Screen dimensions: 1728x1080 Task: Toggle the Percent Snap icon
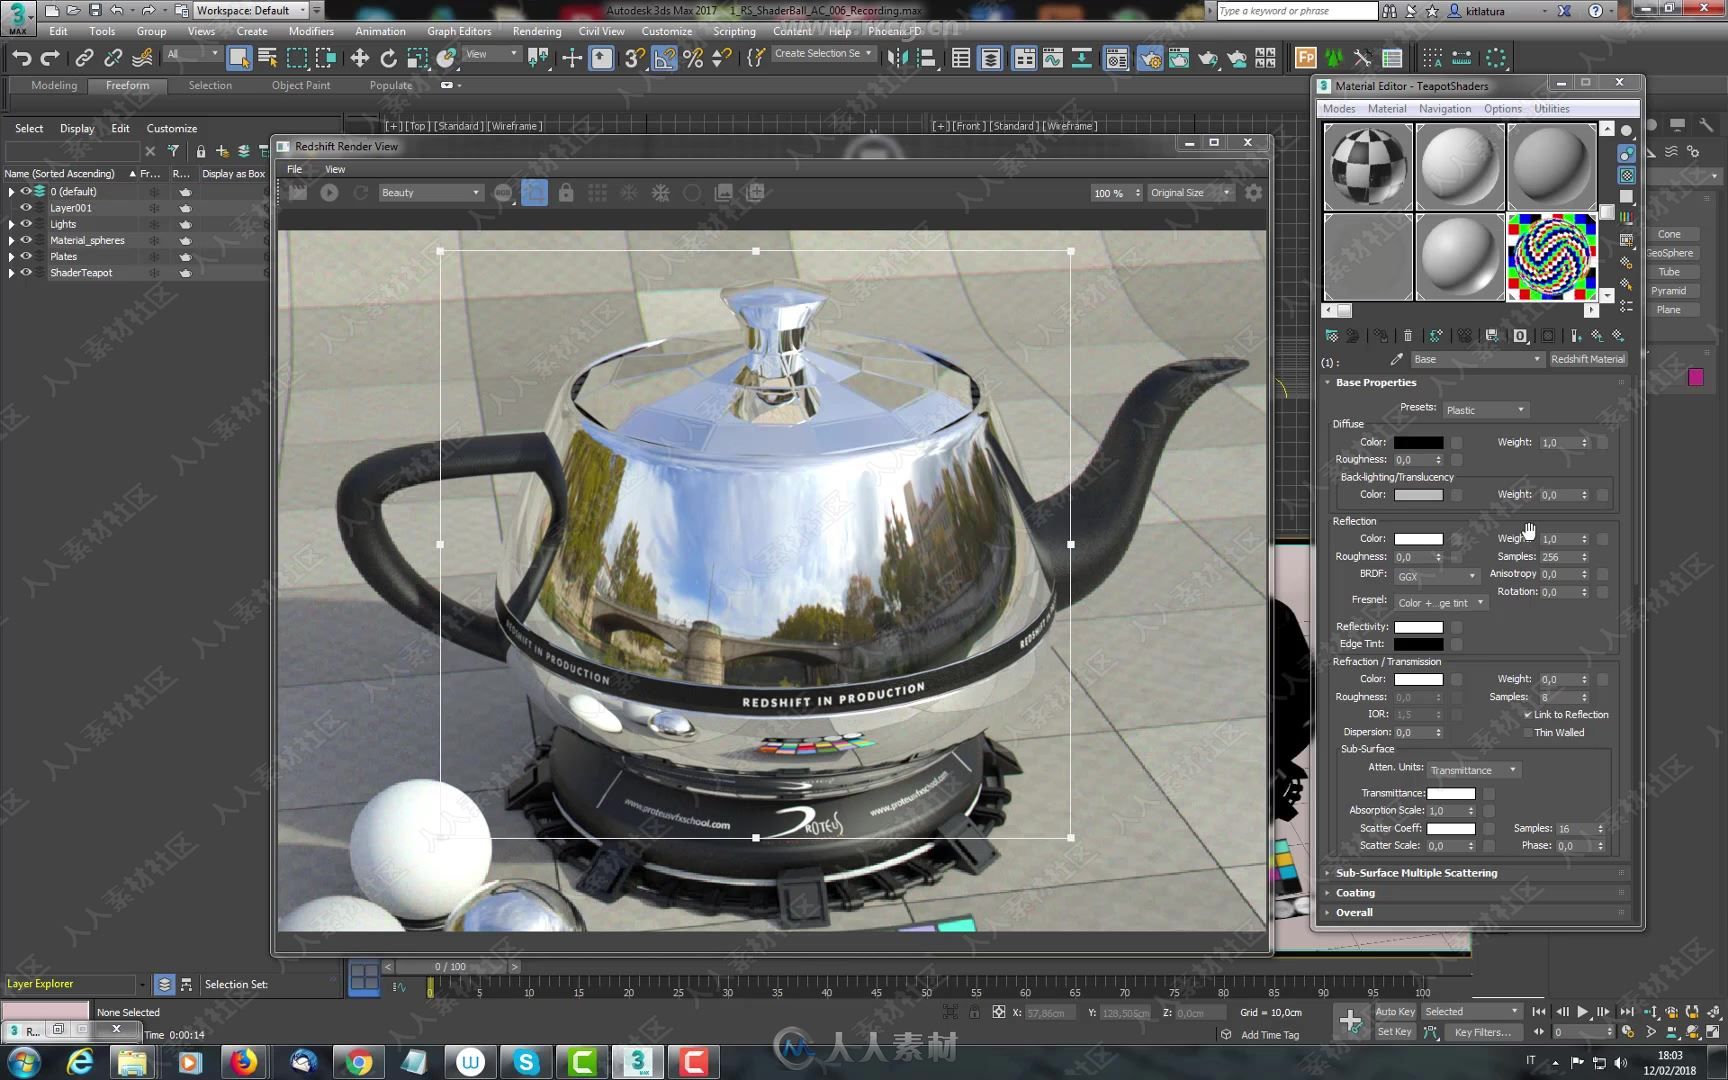pyautogui.click(x=693, y=58)
